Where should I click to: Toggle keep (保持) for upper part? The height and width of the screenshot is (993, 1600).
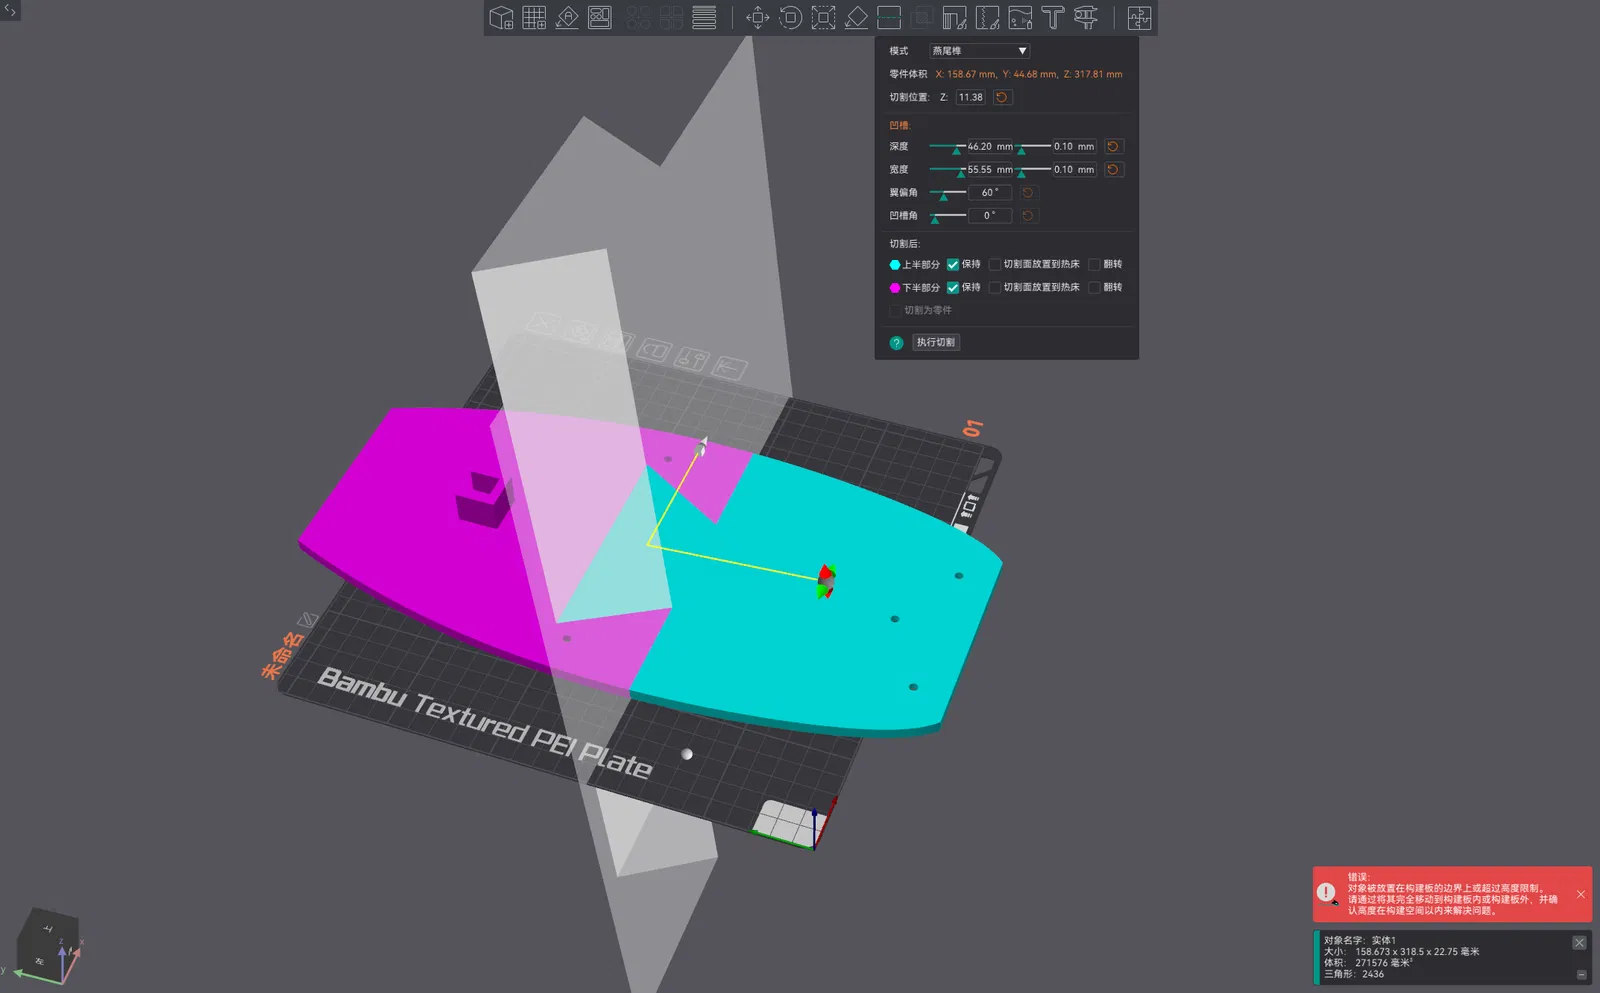pyautogui.click(x=953, y=265)
